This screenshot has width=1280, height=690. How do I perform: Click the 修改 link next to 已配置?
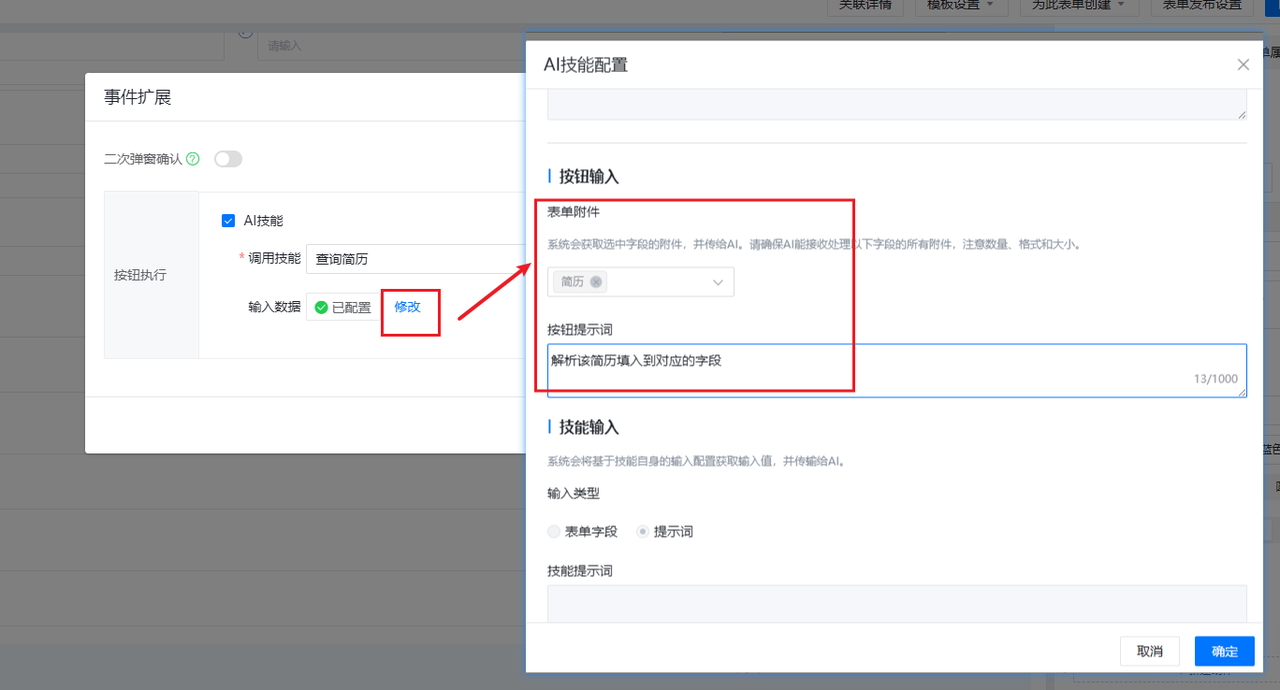pos(407,307)
